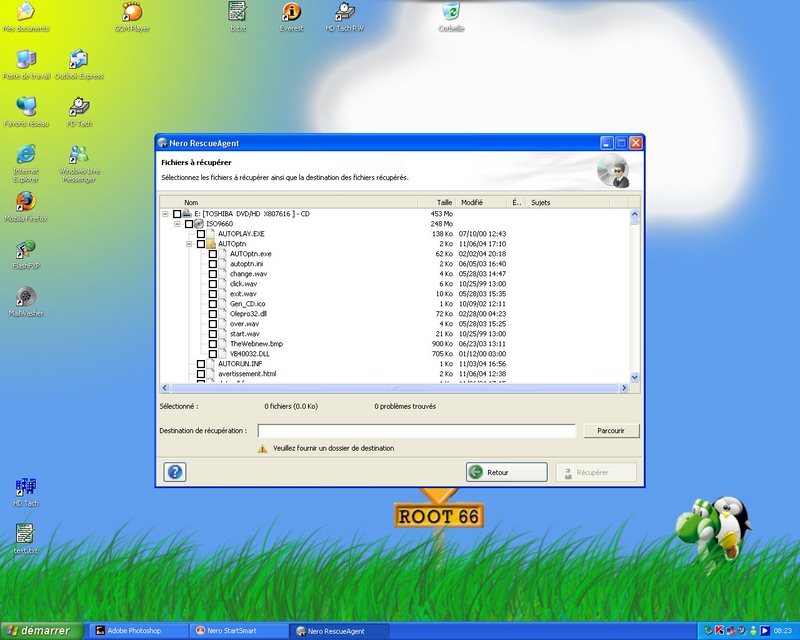Click the Récupérer button
This screenshot has height=640, width=800.
coord(596,472)
